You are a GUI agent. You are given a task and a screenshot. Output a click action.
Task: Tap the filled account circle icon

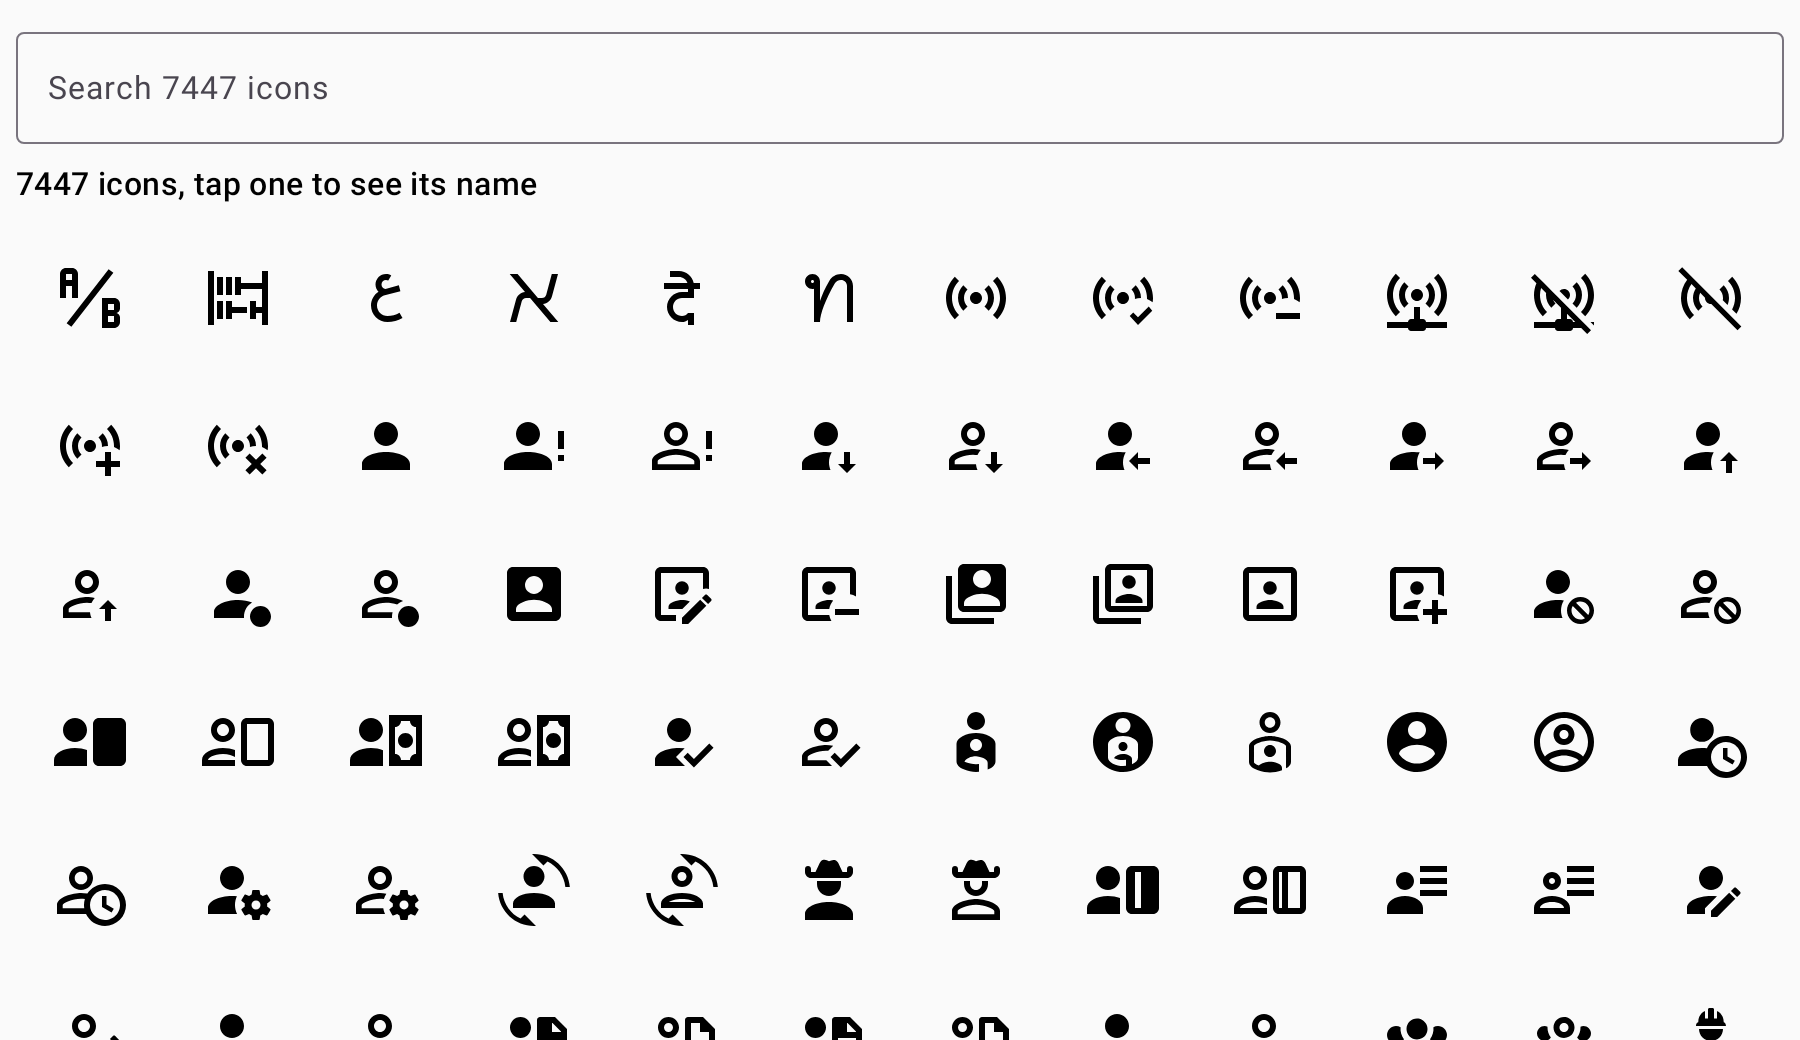coord(1417,742)
